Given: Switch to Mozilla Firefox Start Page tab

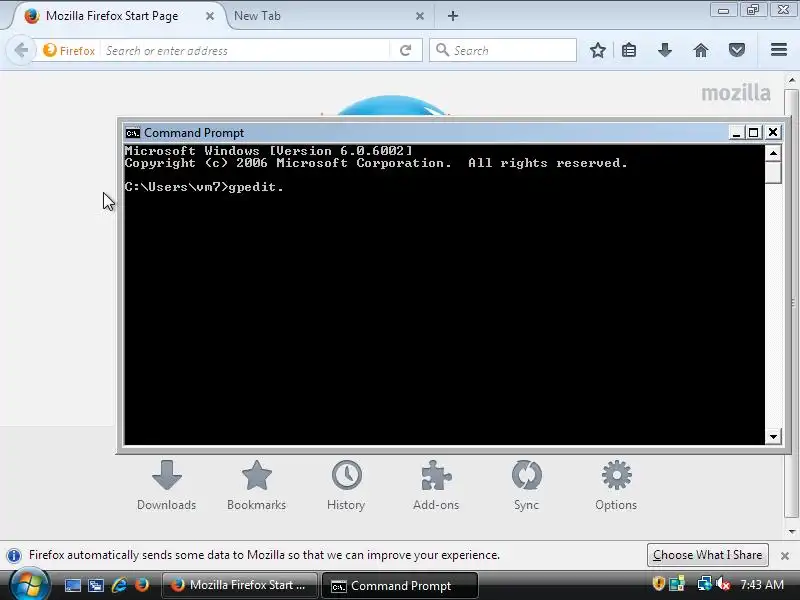Looking at the screenshot, I should [x=112, y=16].
